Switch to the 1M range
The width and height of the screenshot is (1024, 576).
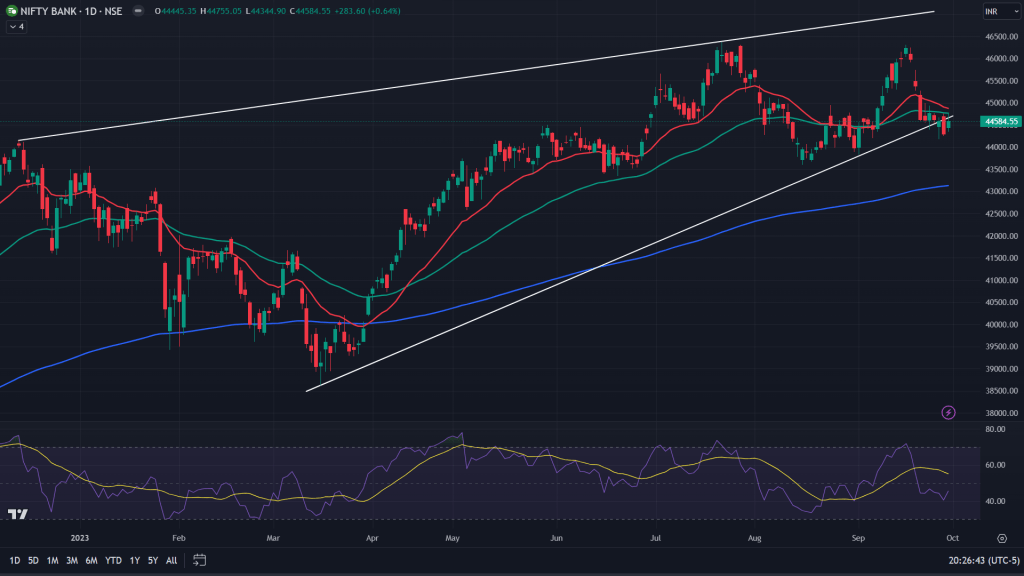[53, 560]
